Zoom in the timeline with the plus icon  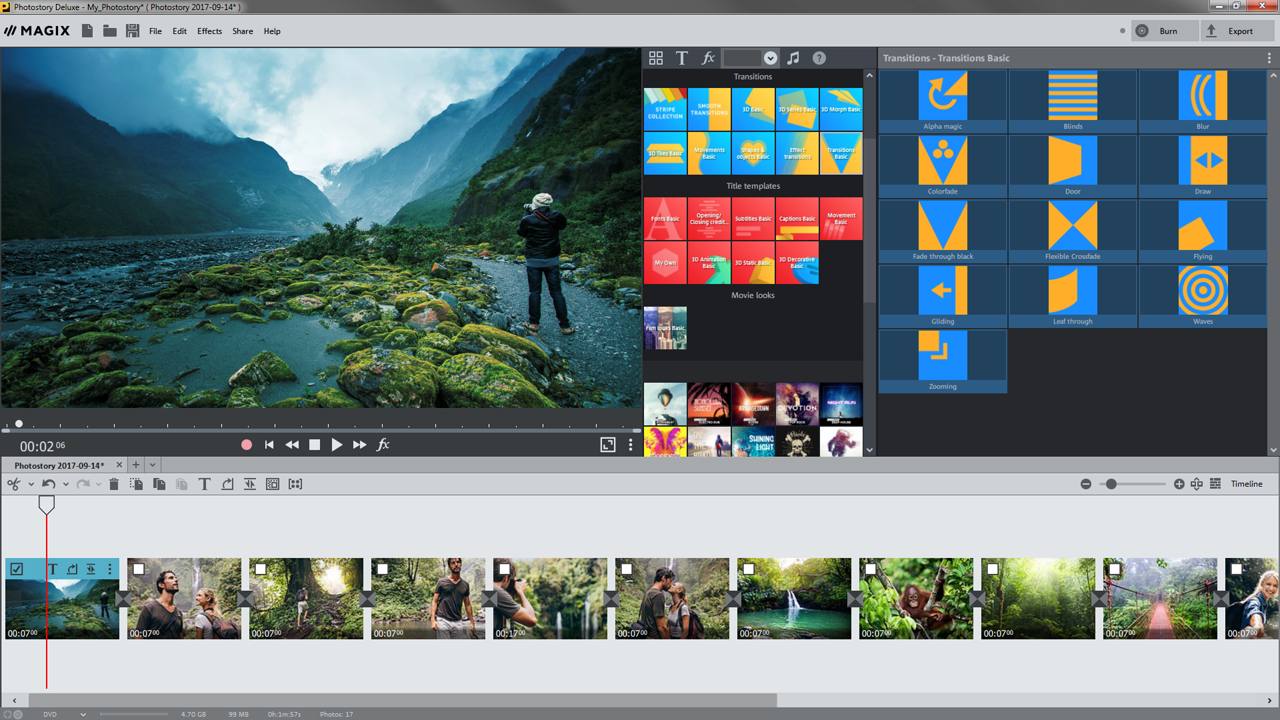pyautogui.click(x=1179, y=484)
